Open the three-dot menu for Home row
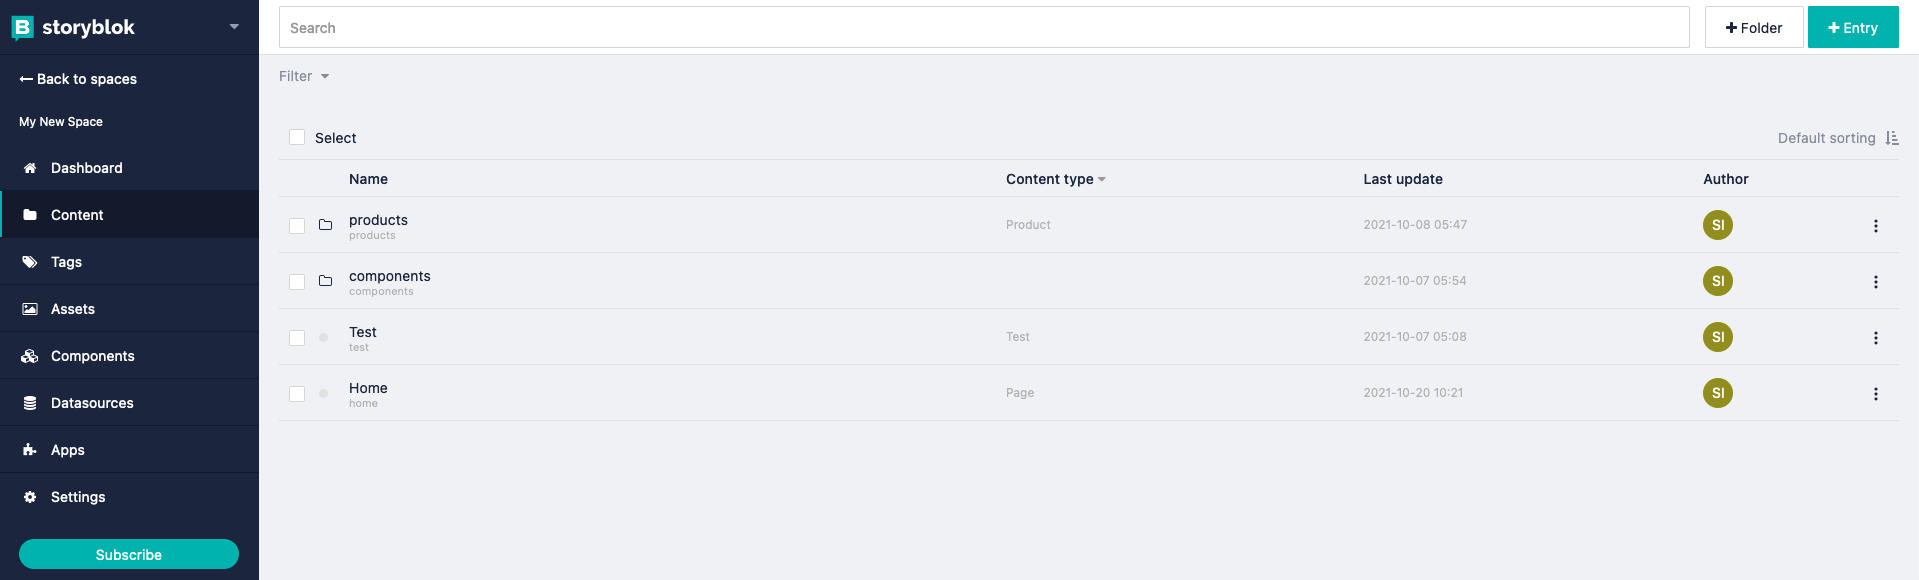Image resolution: width=1919 pixels, height=580 pixels. tap(1875, 394)
